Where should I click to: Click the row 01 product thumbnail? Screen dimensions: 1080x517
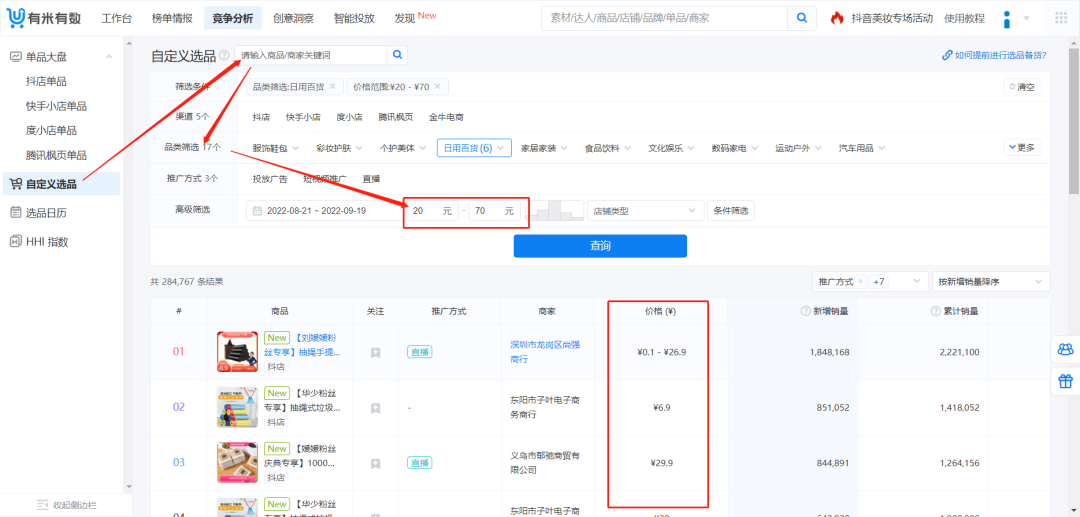237,352
